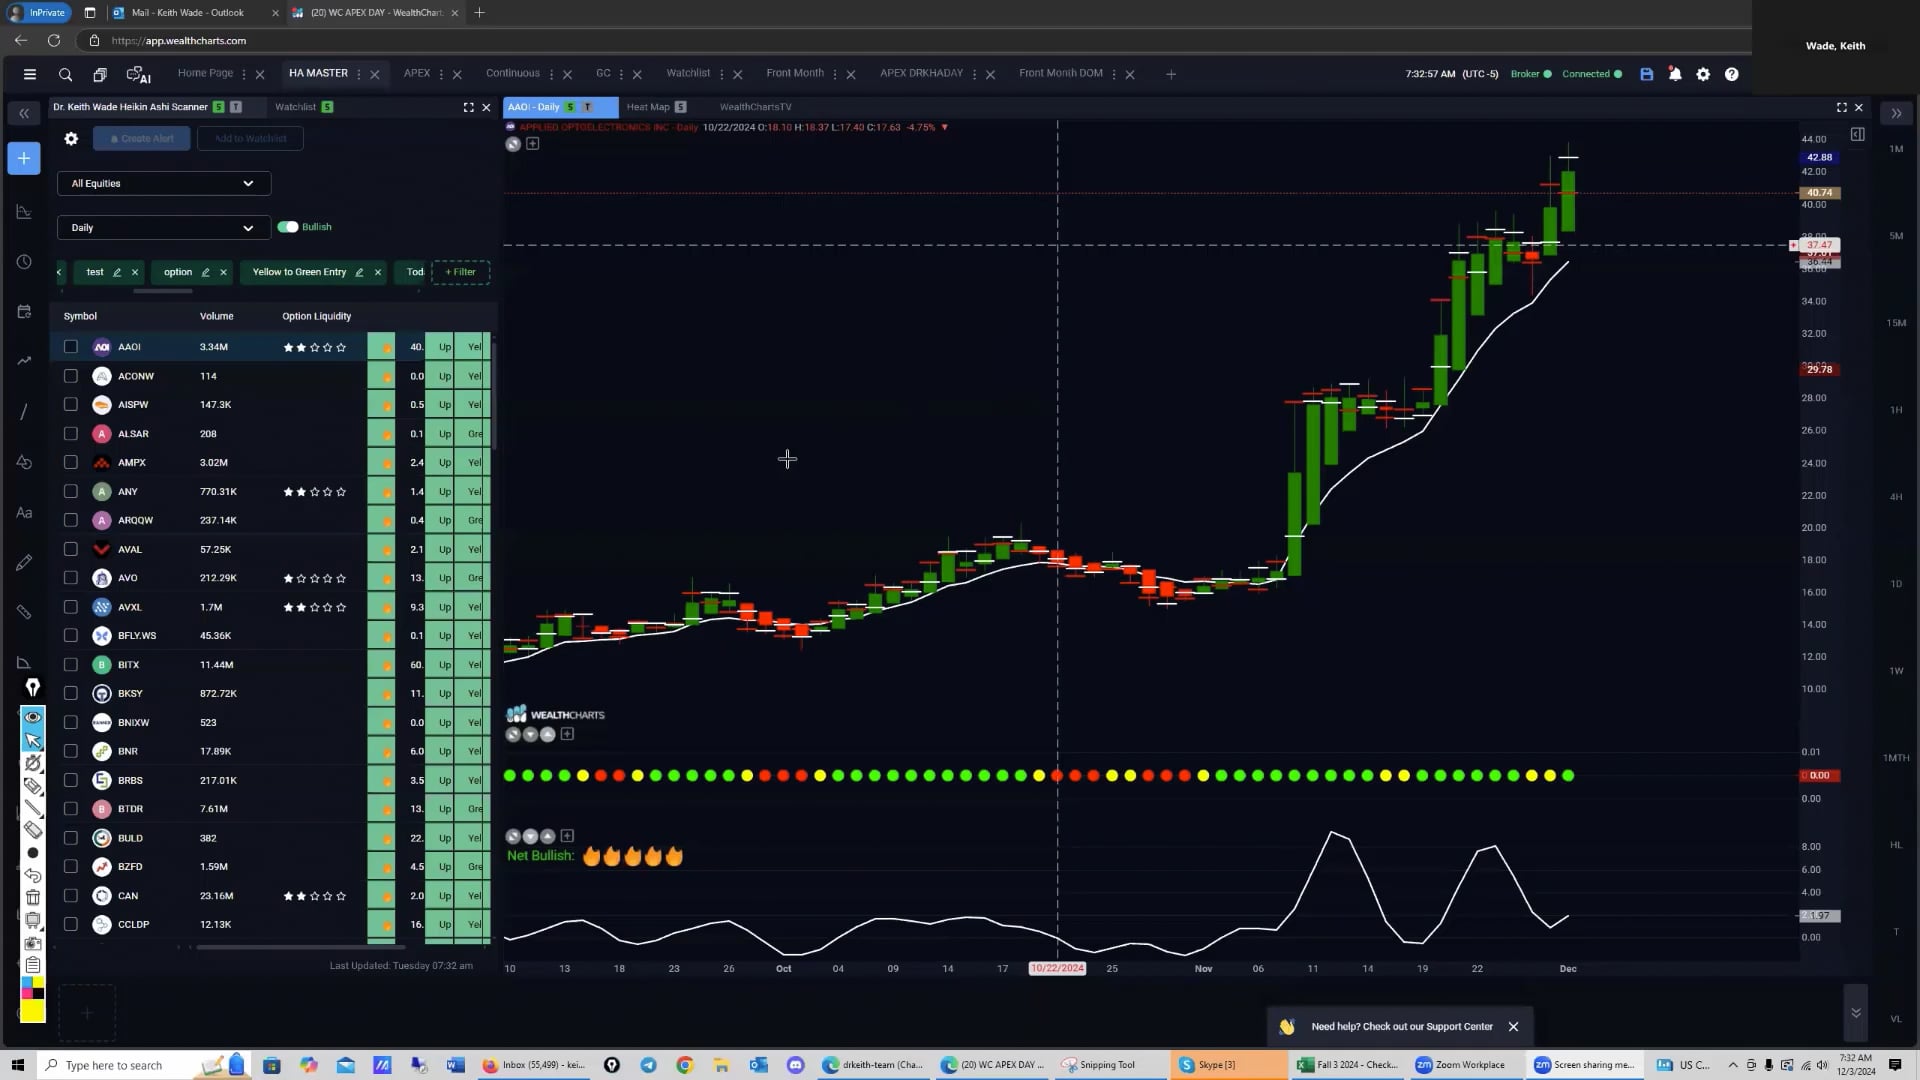
Task: Maximize the chart panel
Action: (x=1841, y=107)
